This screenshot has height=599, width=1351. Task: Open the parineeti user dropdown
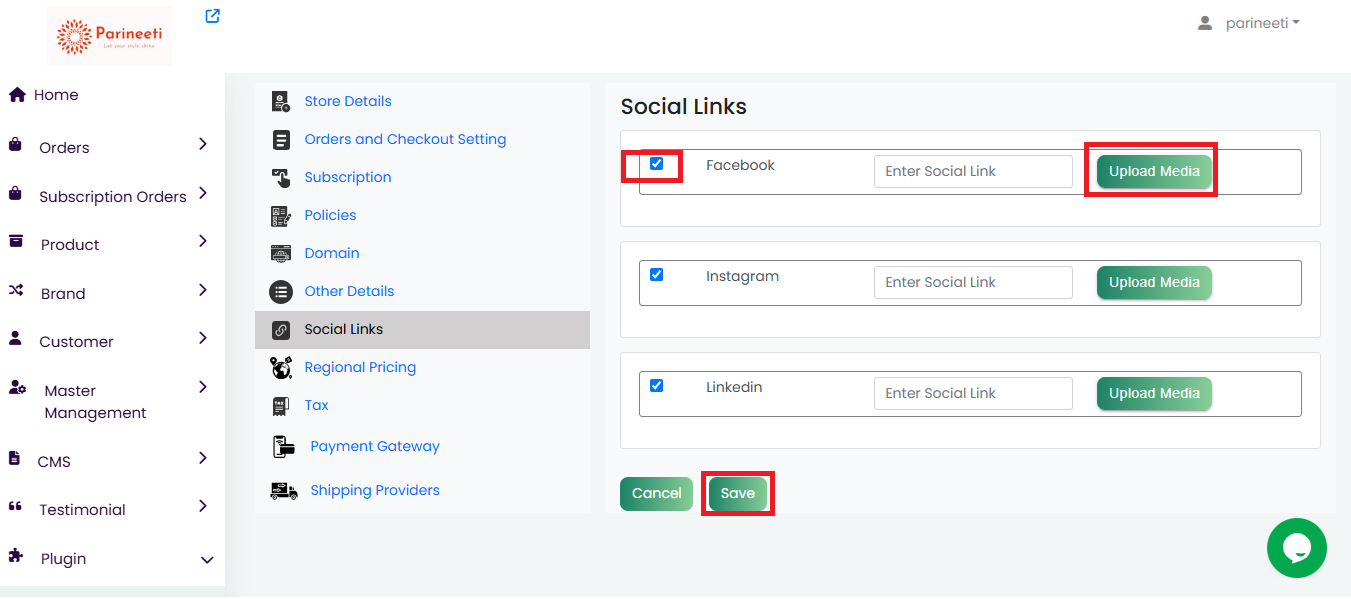(x=1250, y=23)
